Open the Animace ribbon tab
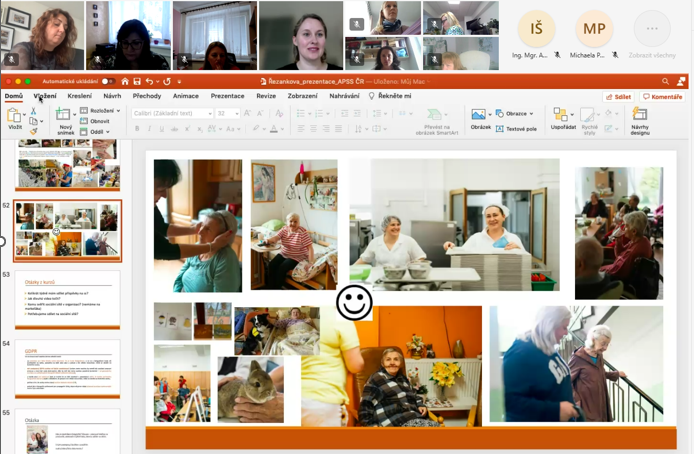This screenshot has height=454, width=694. (185, 96)
